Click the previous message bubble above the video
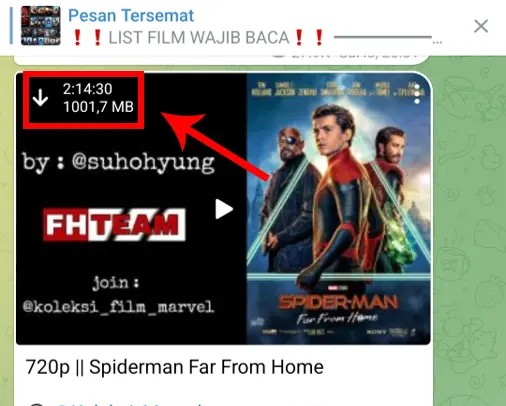The height and width of the screenshot is (406, 506). (221, 59)
